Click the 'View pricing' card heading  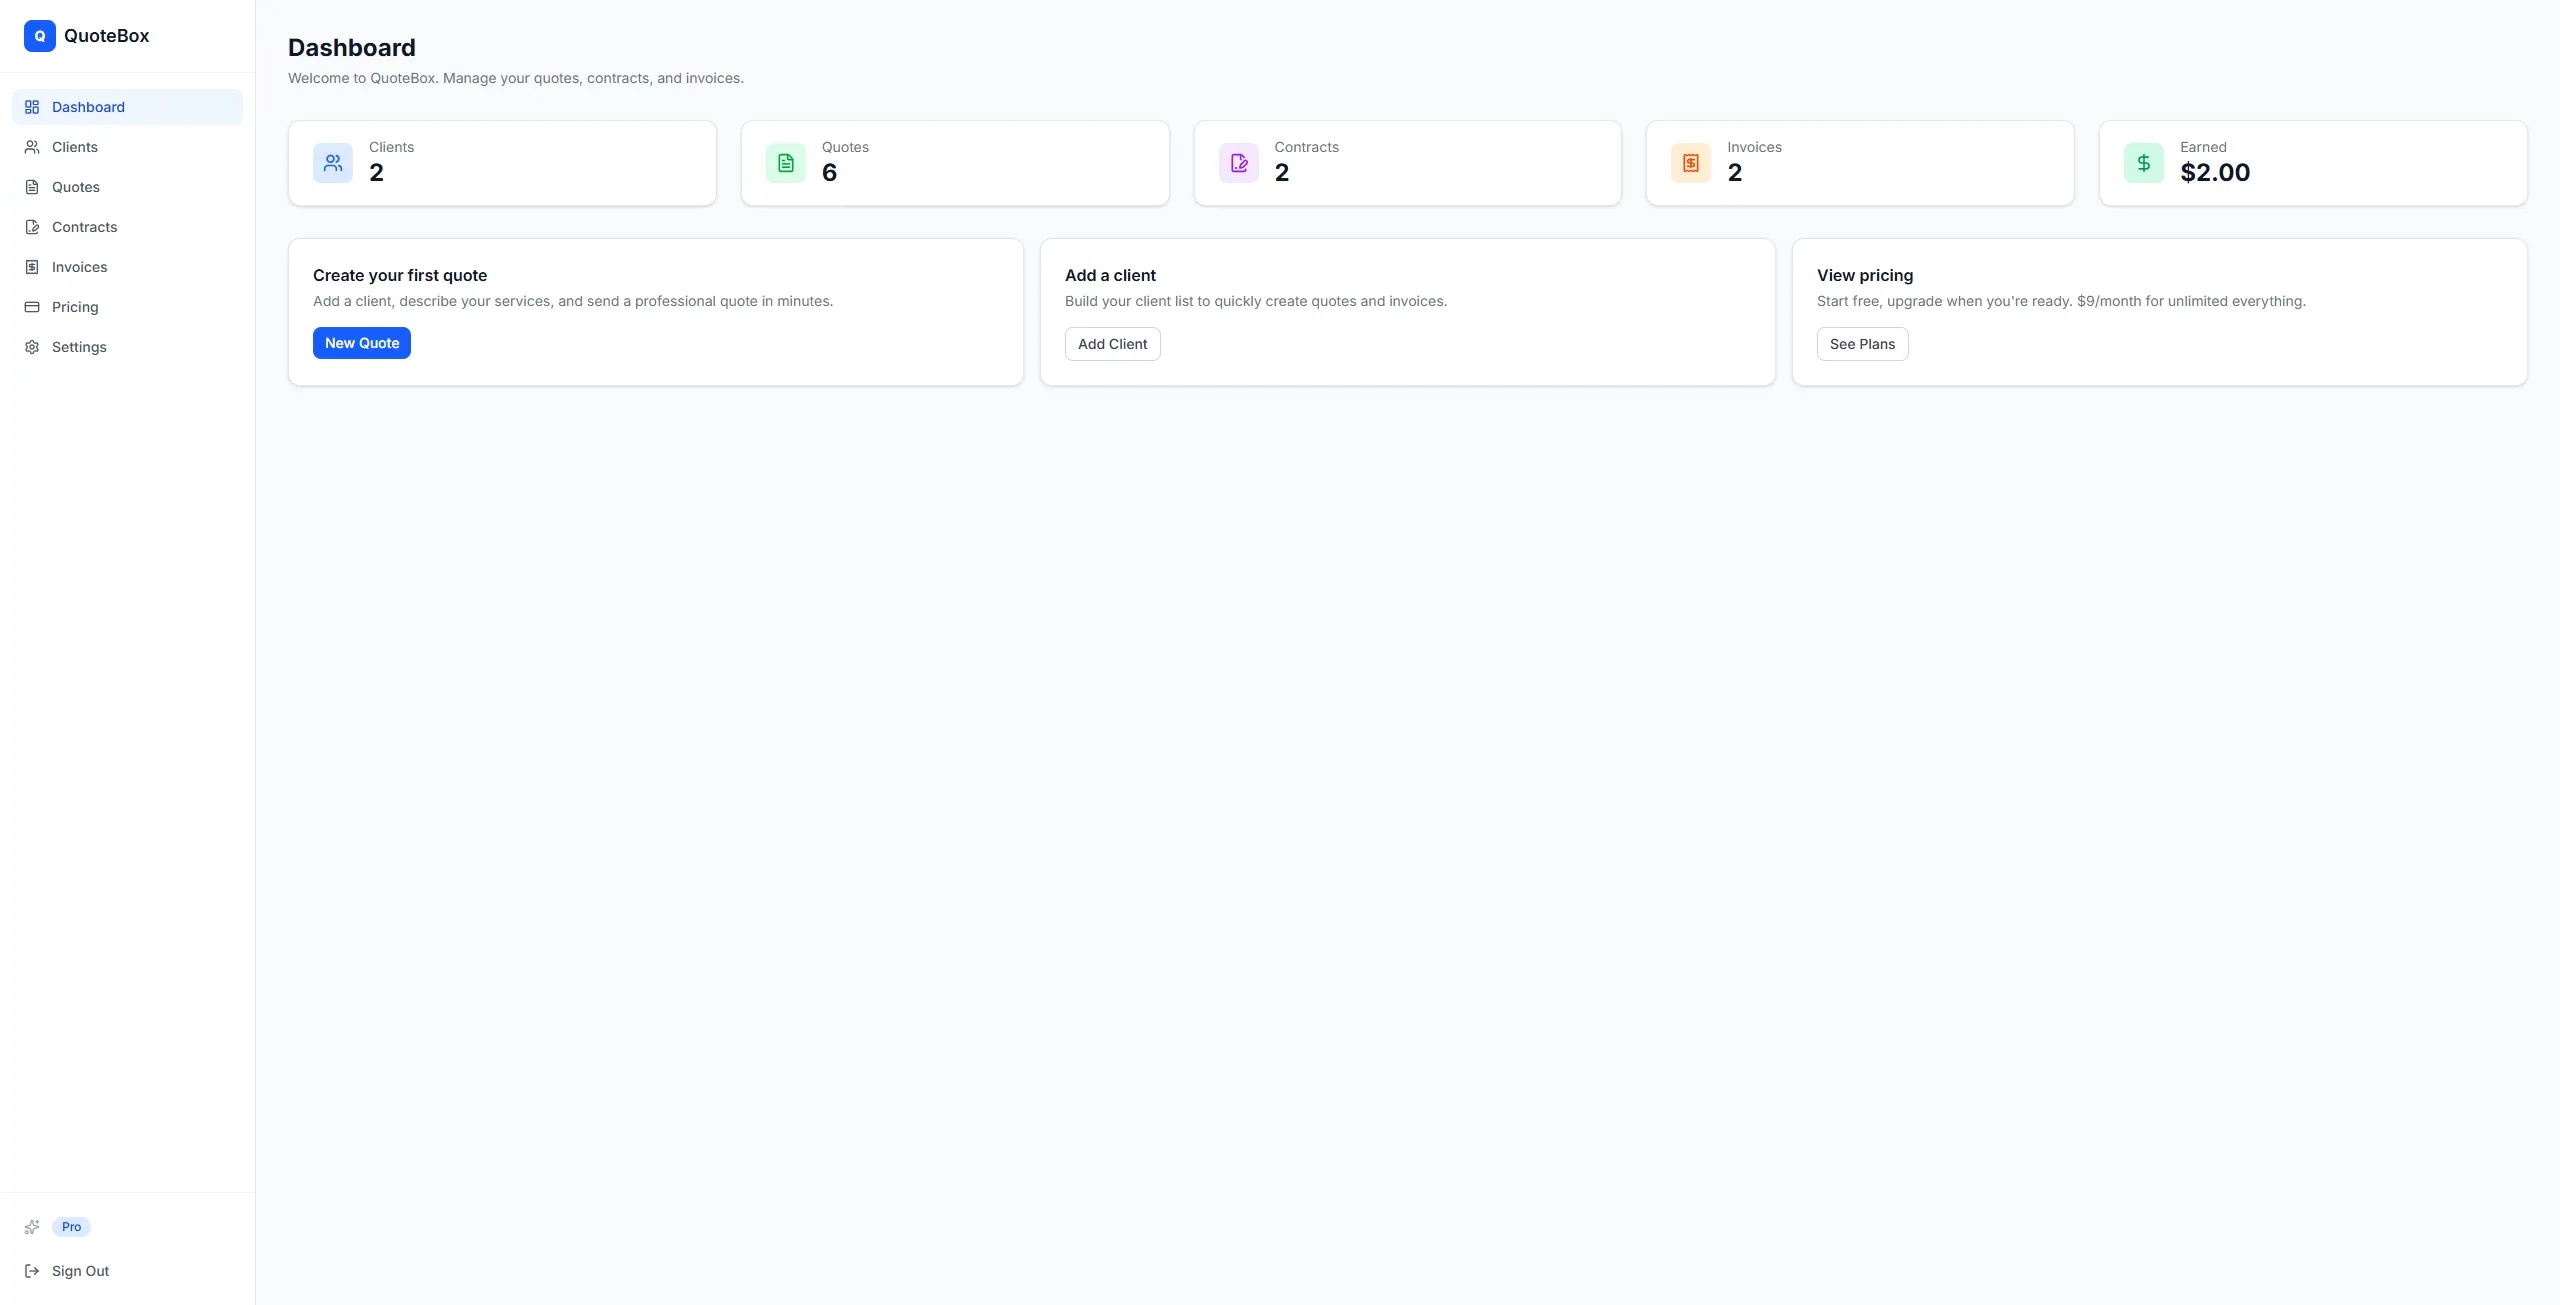pos(1865,275)
